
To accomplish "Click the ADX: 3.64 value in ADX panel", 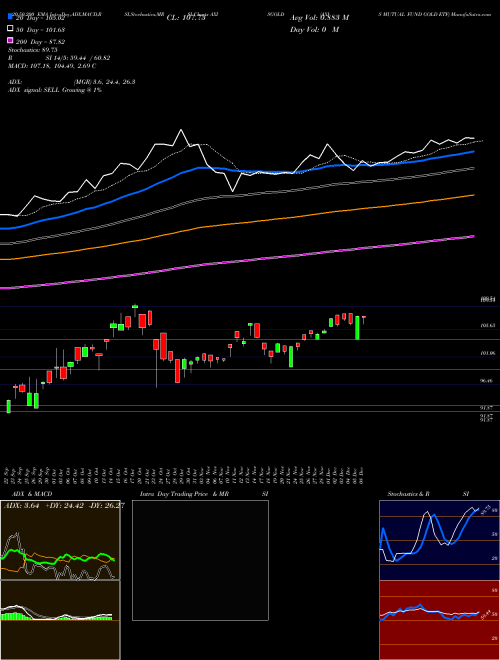I will [21, 506].
